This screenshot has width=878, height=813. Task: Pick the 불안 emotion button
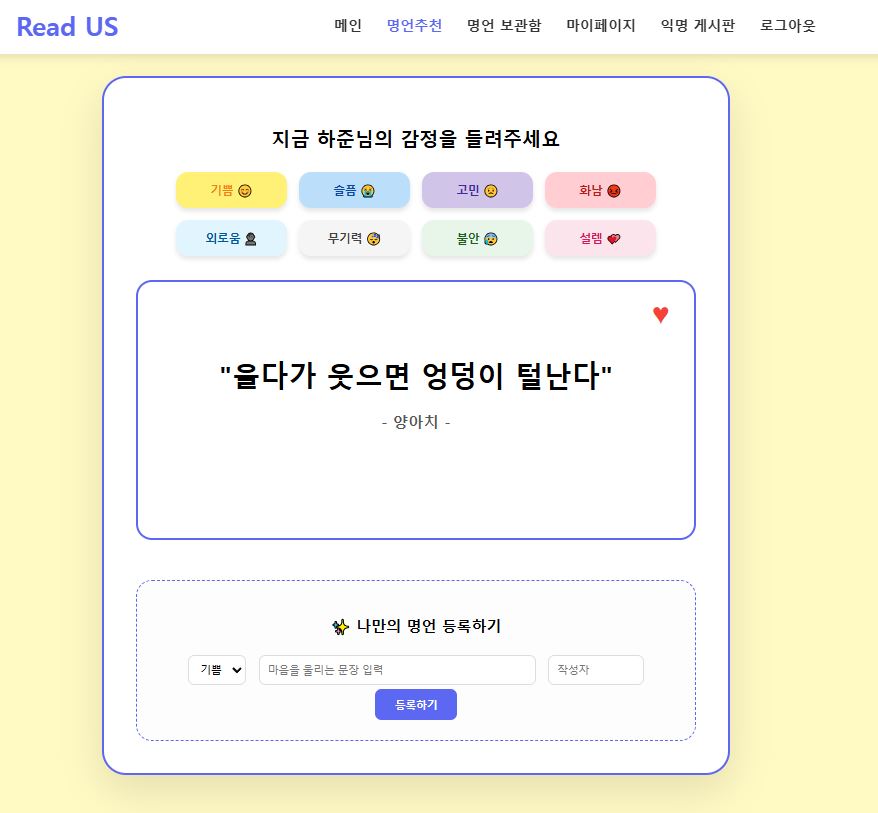coord(477,239)
